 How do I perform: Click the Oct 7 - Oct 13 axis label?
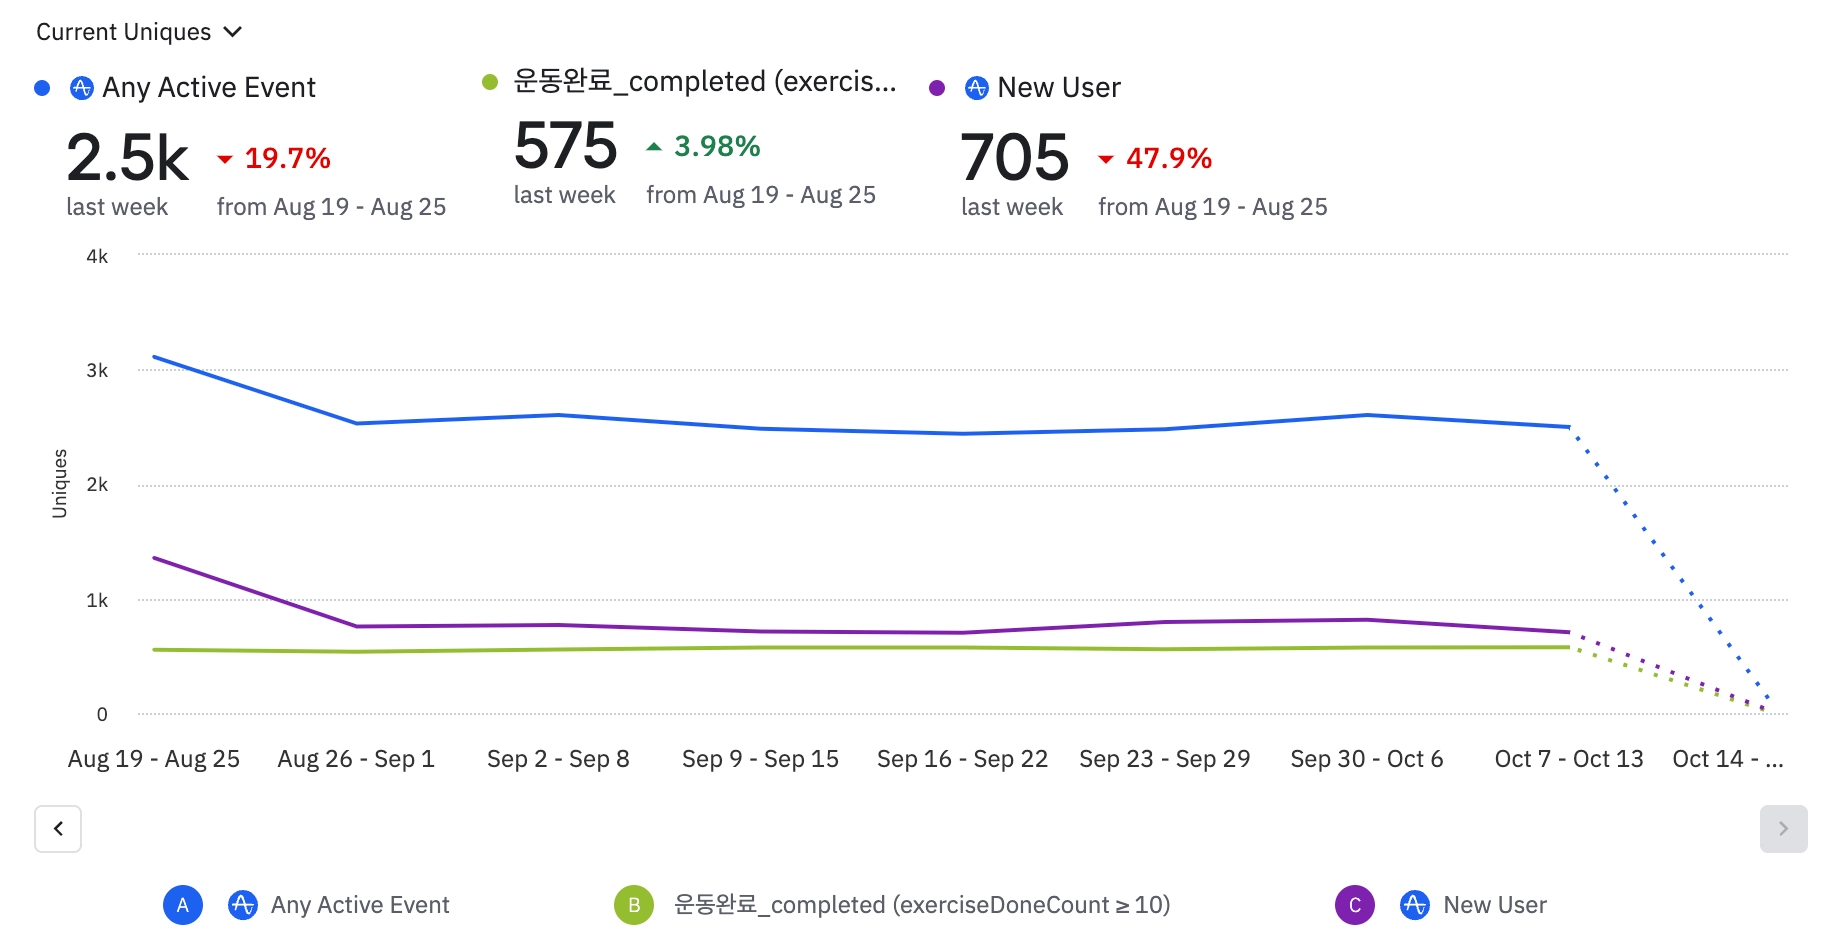[x=1569, y=759]
